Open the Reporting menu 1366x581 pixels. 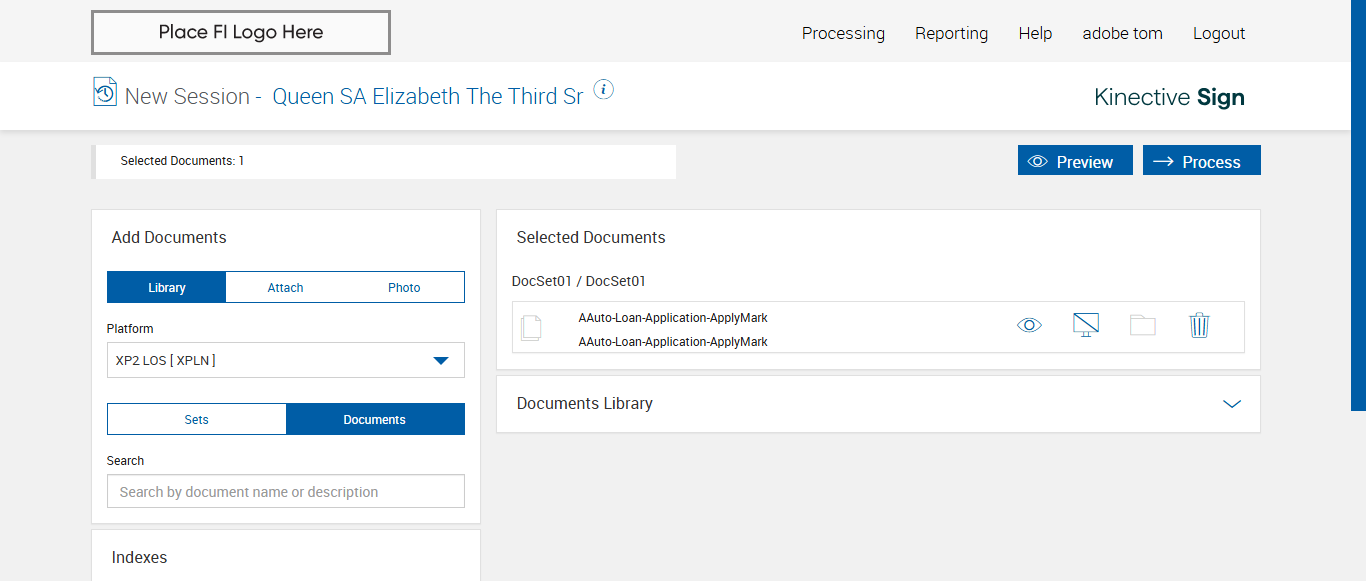point(951,33)
